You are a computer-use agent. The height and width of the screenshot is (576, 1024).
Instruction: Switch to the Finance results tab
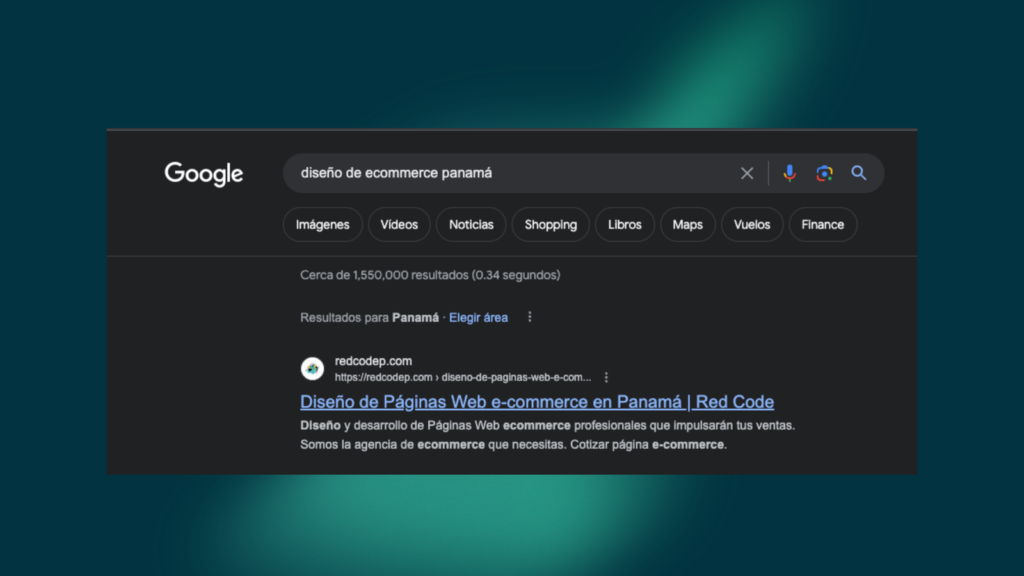(822, 224)
